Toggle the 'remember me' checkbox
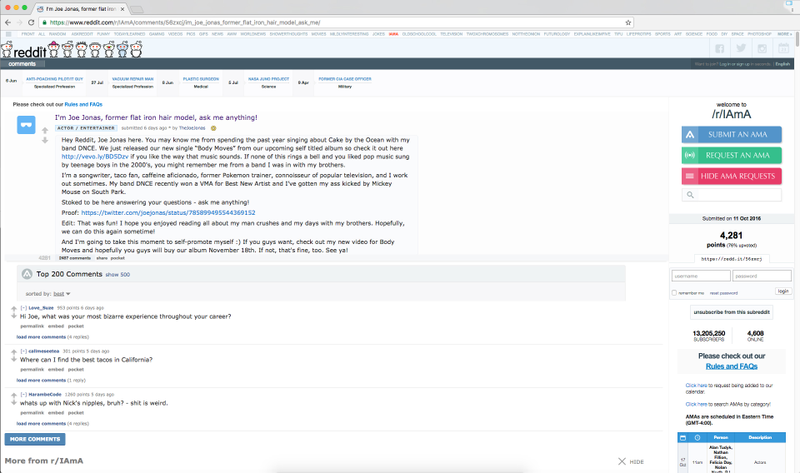 (674, 293)
